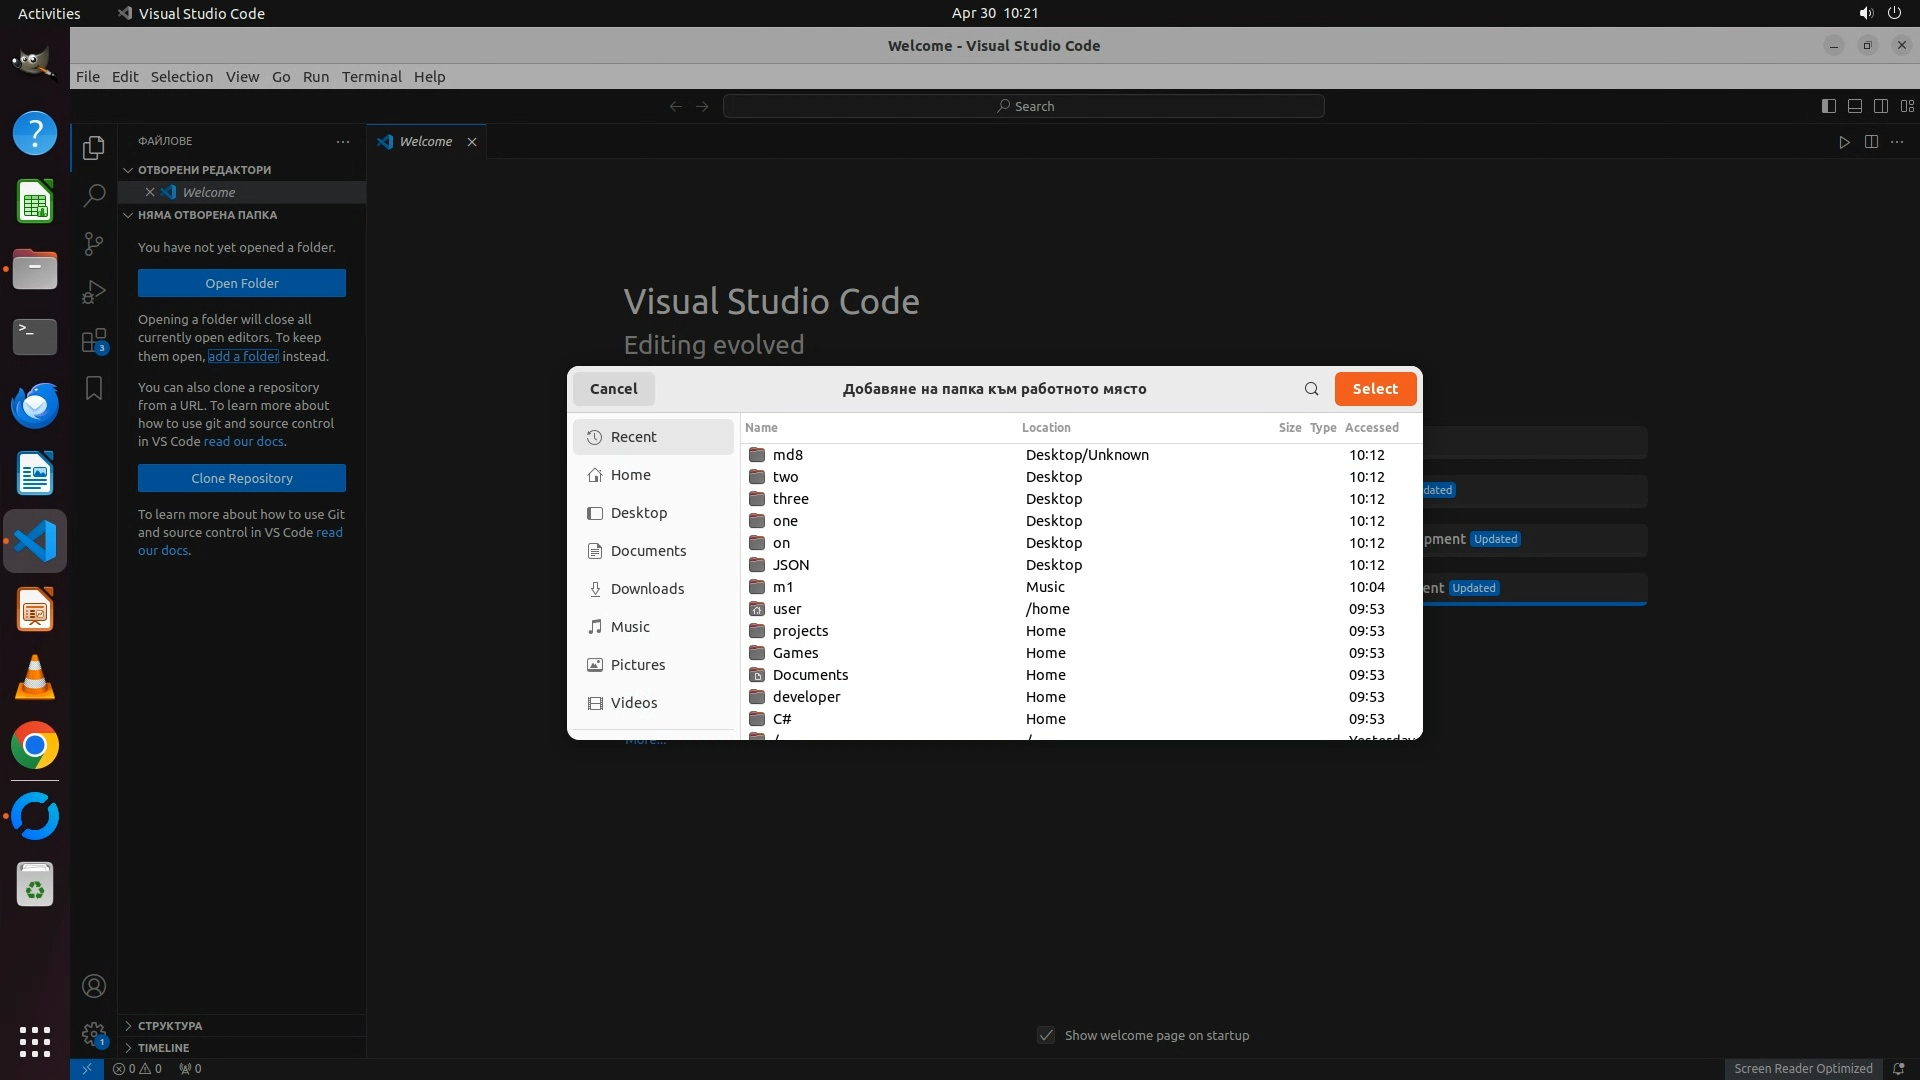Open the Terminal menu
1920x1080 pixels.
[371, 77]
